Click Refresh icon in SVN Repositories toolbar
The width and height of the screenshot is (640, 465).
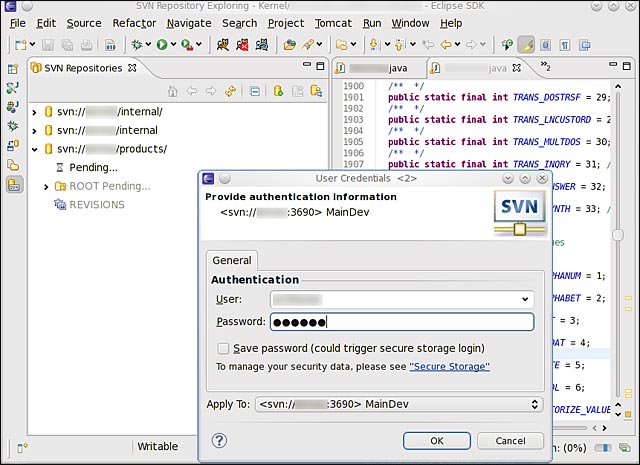(231, 91)
